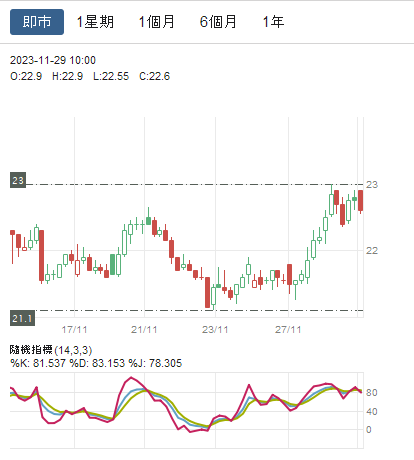The height and width of the screenshot is (460, 414).
Task: Click the 27/11 date axis label
Action: pos(288,330)
